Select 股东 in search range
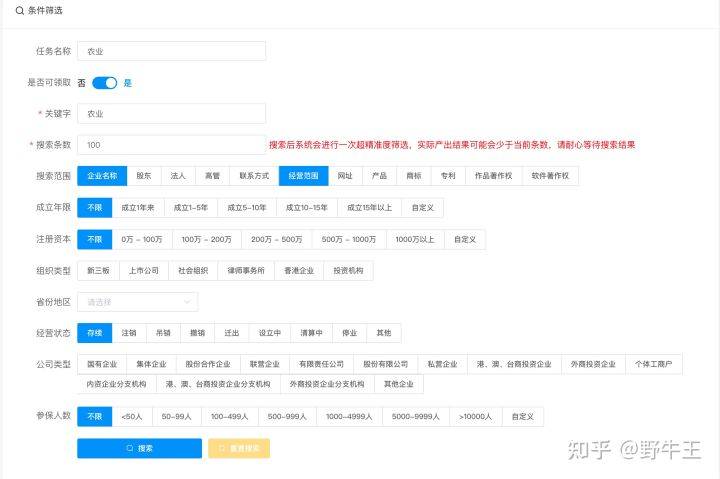The width and height of the screenshot is (720, 479). (x=144, y=176)
